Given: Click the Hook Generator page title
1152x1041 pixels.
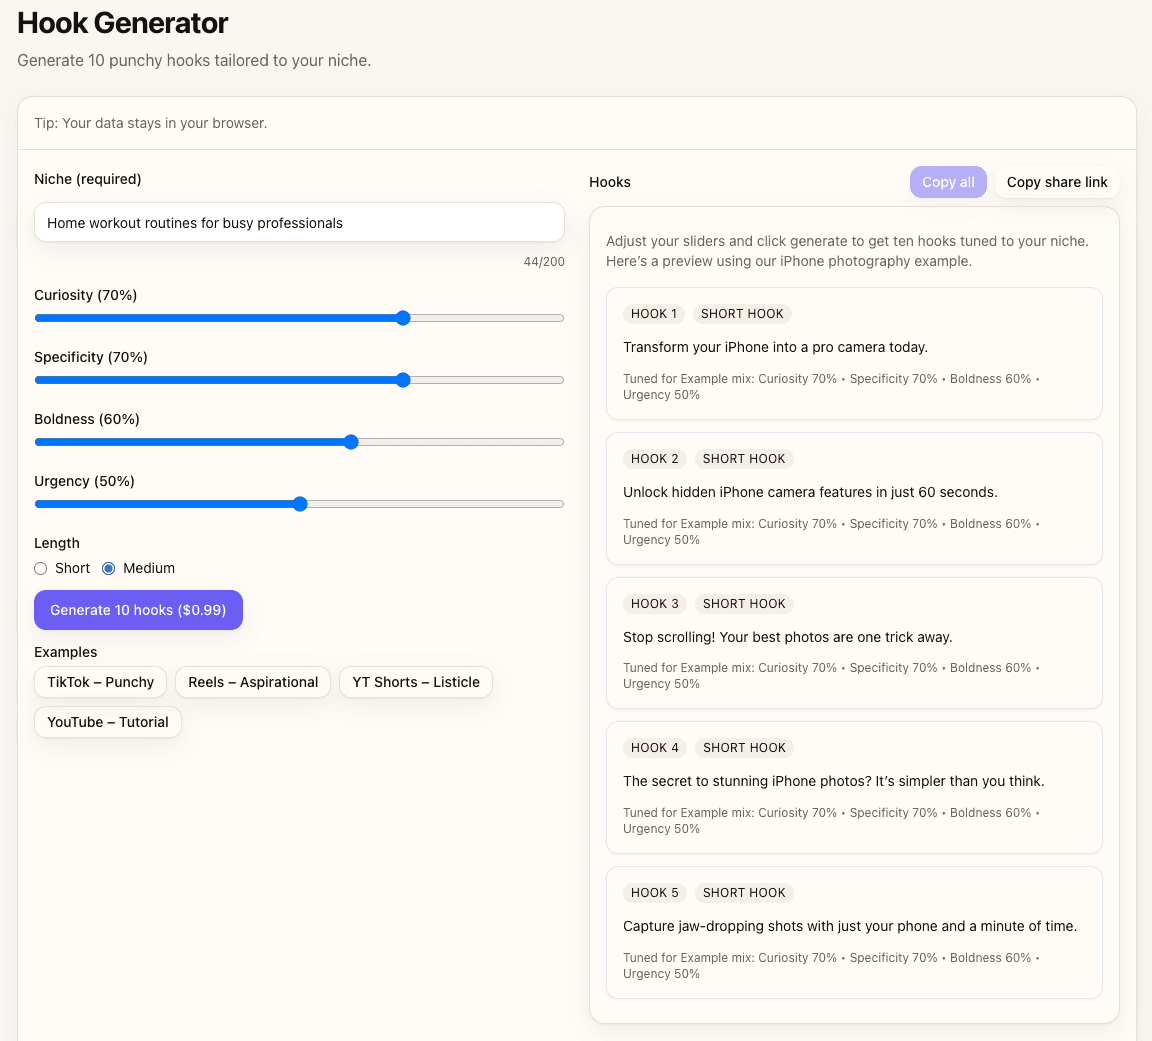Looking at the screenshot, I should tap(122, 22).
